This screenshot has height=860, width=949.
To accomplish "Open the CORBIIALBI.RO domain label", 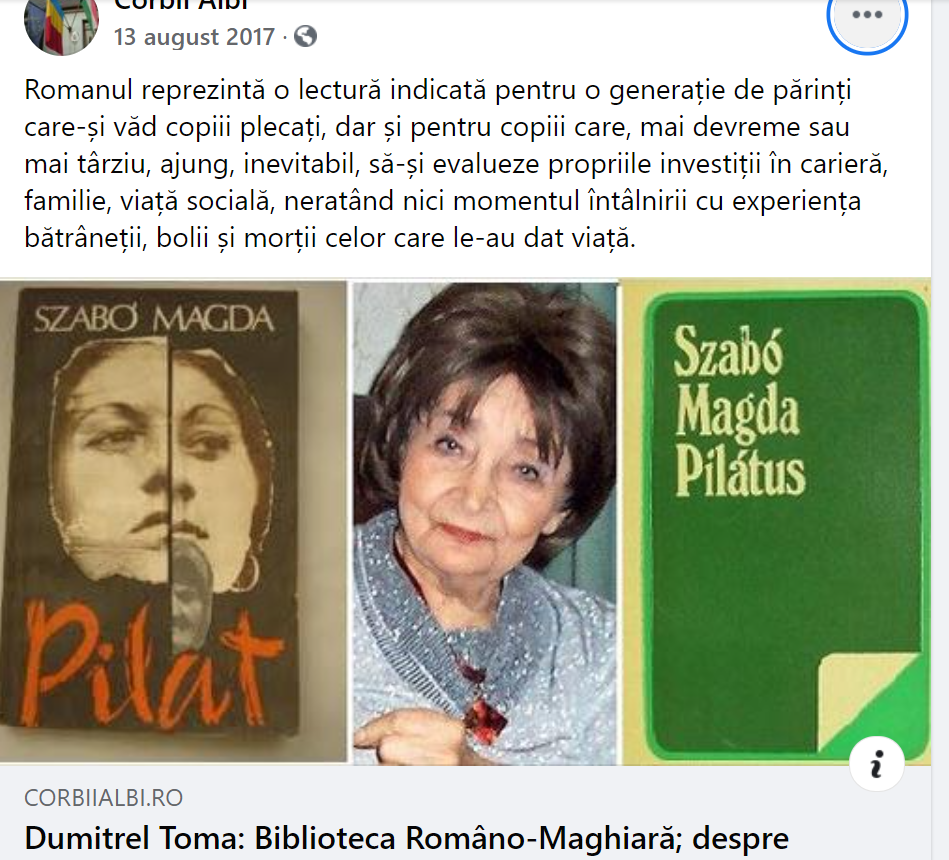I will [x=103, y=798].
